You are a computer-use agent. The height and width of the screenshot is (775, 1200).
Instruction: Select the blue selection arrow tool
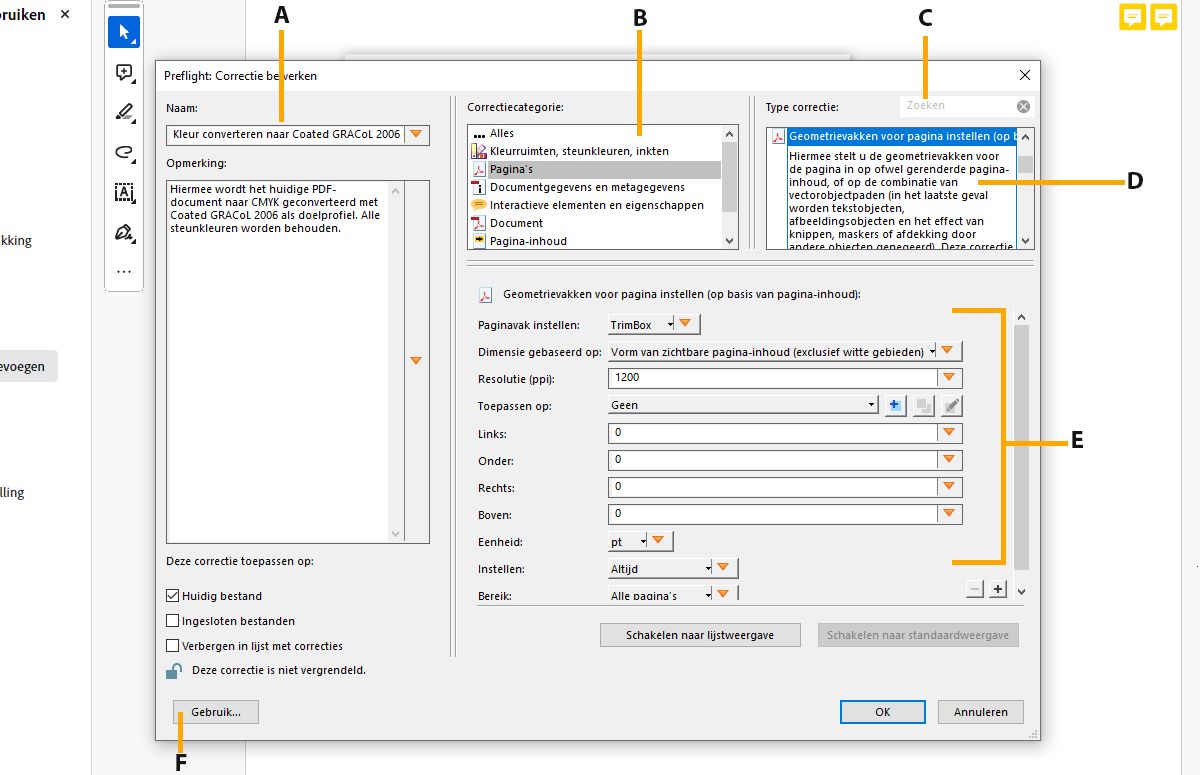124,32
